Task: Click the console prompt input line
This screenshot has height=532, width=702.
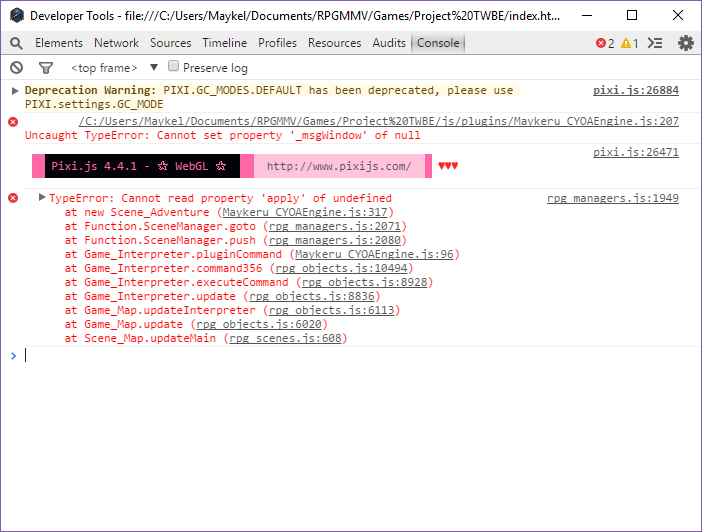Action: [x=358, y=356]
